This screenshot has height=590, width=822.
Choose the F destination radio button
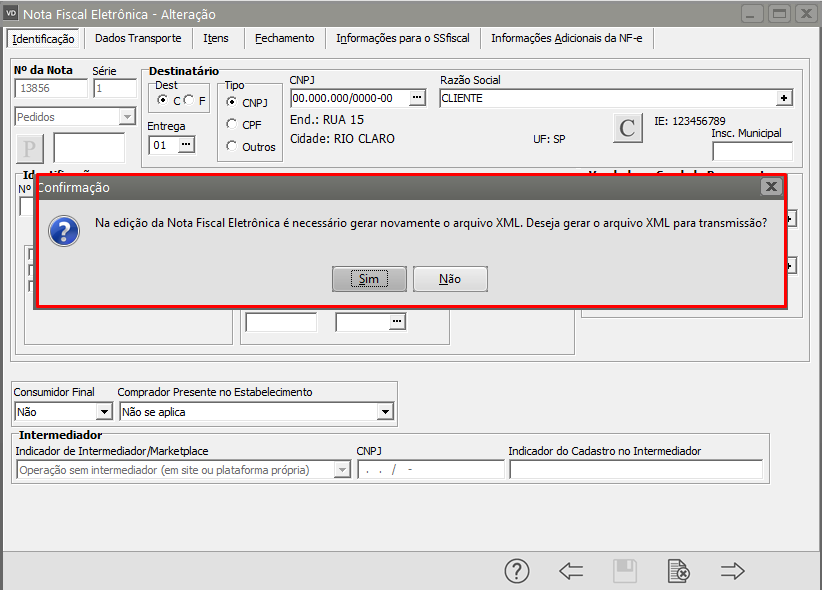[x=189, y=101]
